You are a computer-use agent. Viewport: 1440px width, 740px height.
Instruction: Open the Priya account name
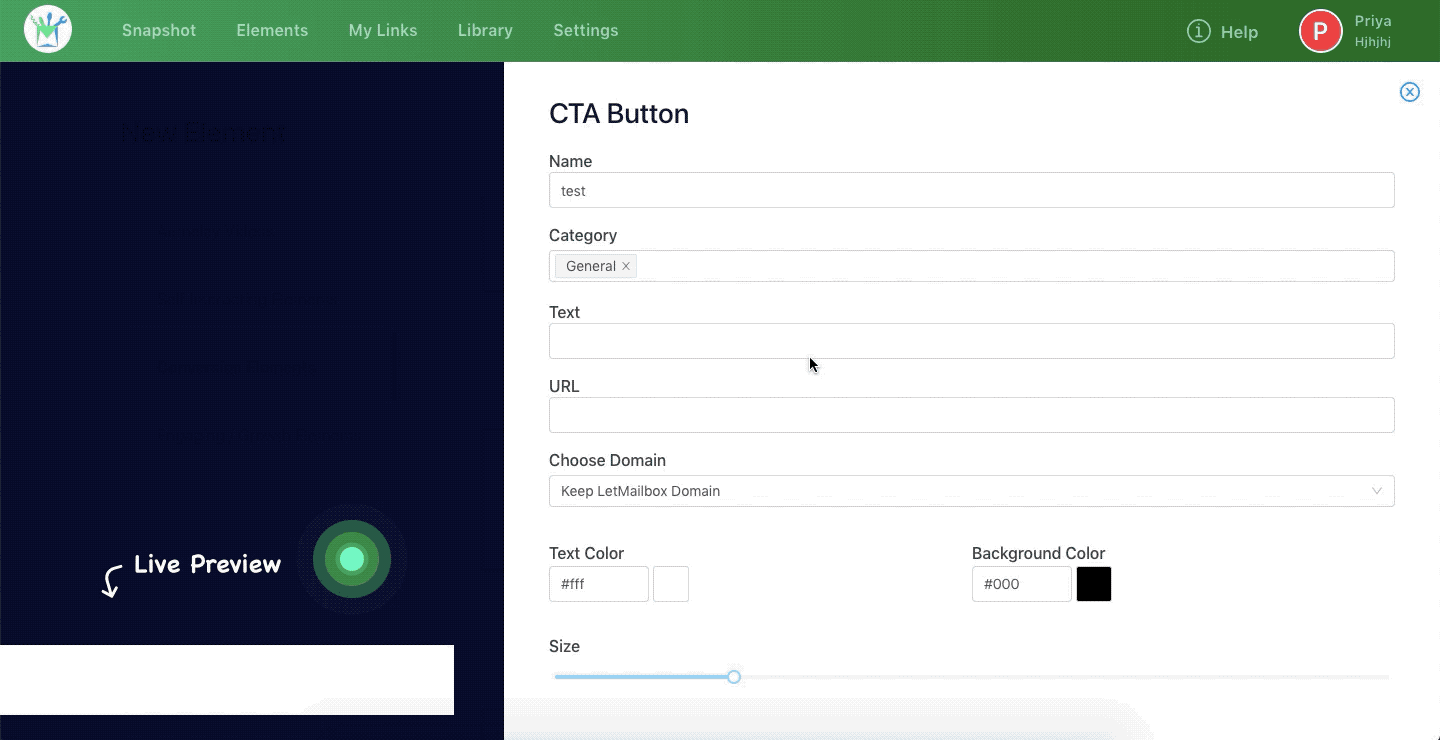pyautogui.click(x=1373, y=21)
